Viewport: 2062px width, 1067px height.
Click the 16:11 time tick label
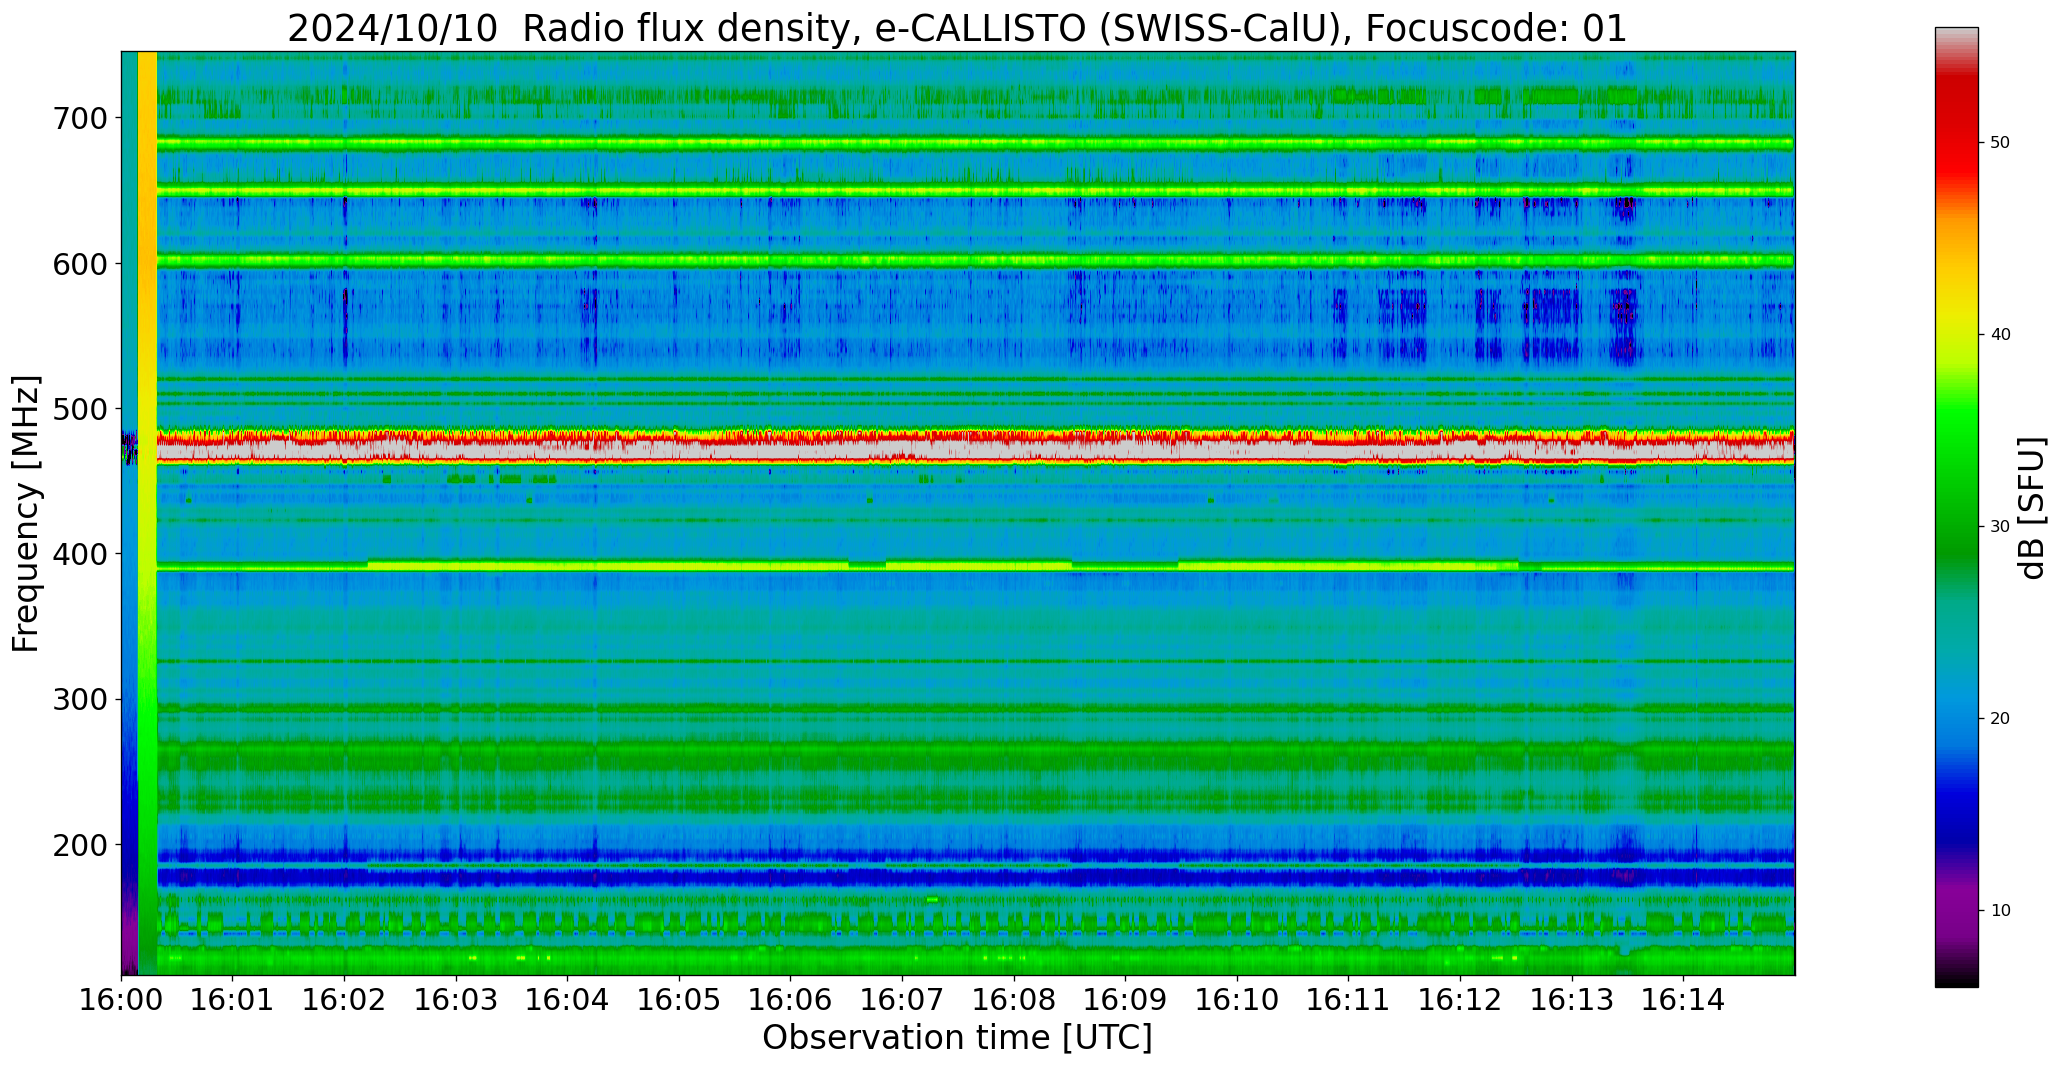click(1348, 999)
